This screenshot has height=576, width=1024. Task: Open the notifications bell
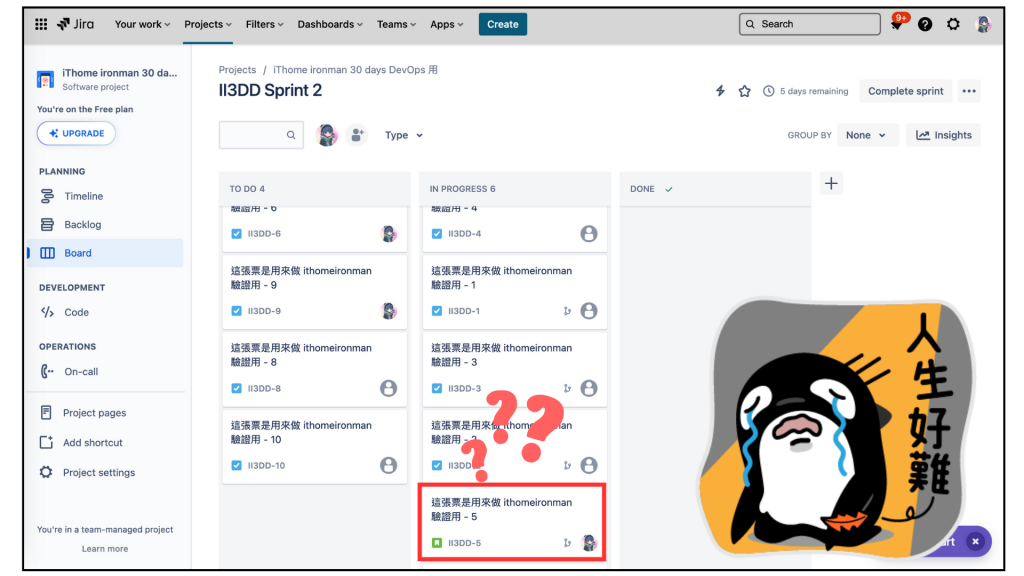(897, 24)
